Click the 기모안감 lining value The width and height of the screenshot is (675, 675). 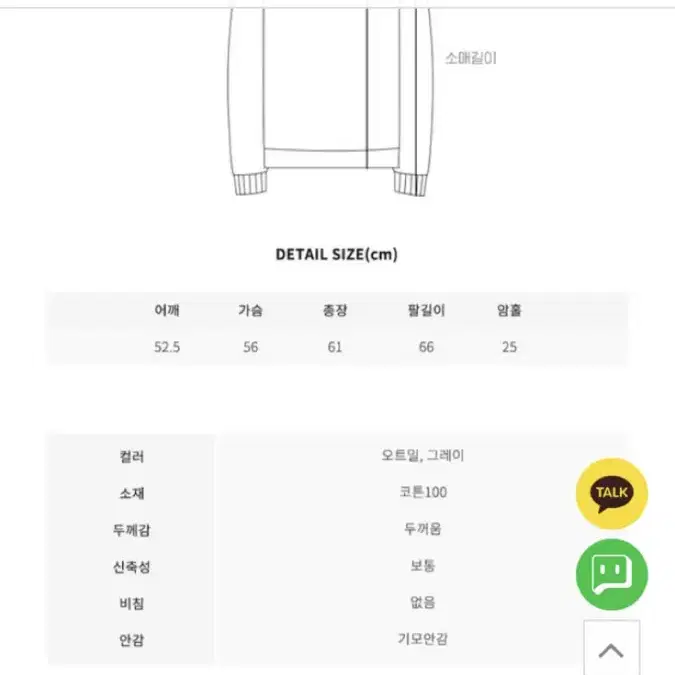point(423,639)
